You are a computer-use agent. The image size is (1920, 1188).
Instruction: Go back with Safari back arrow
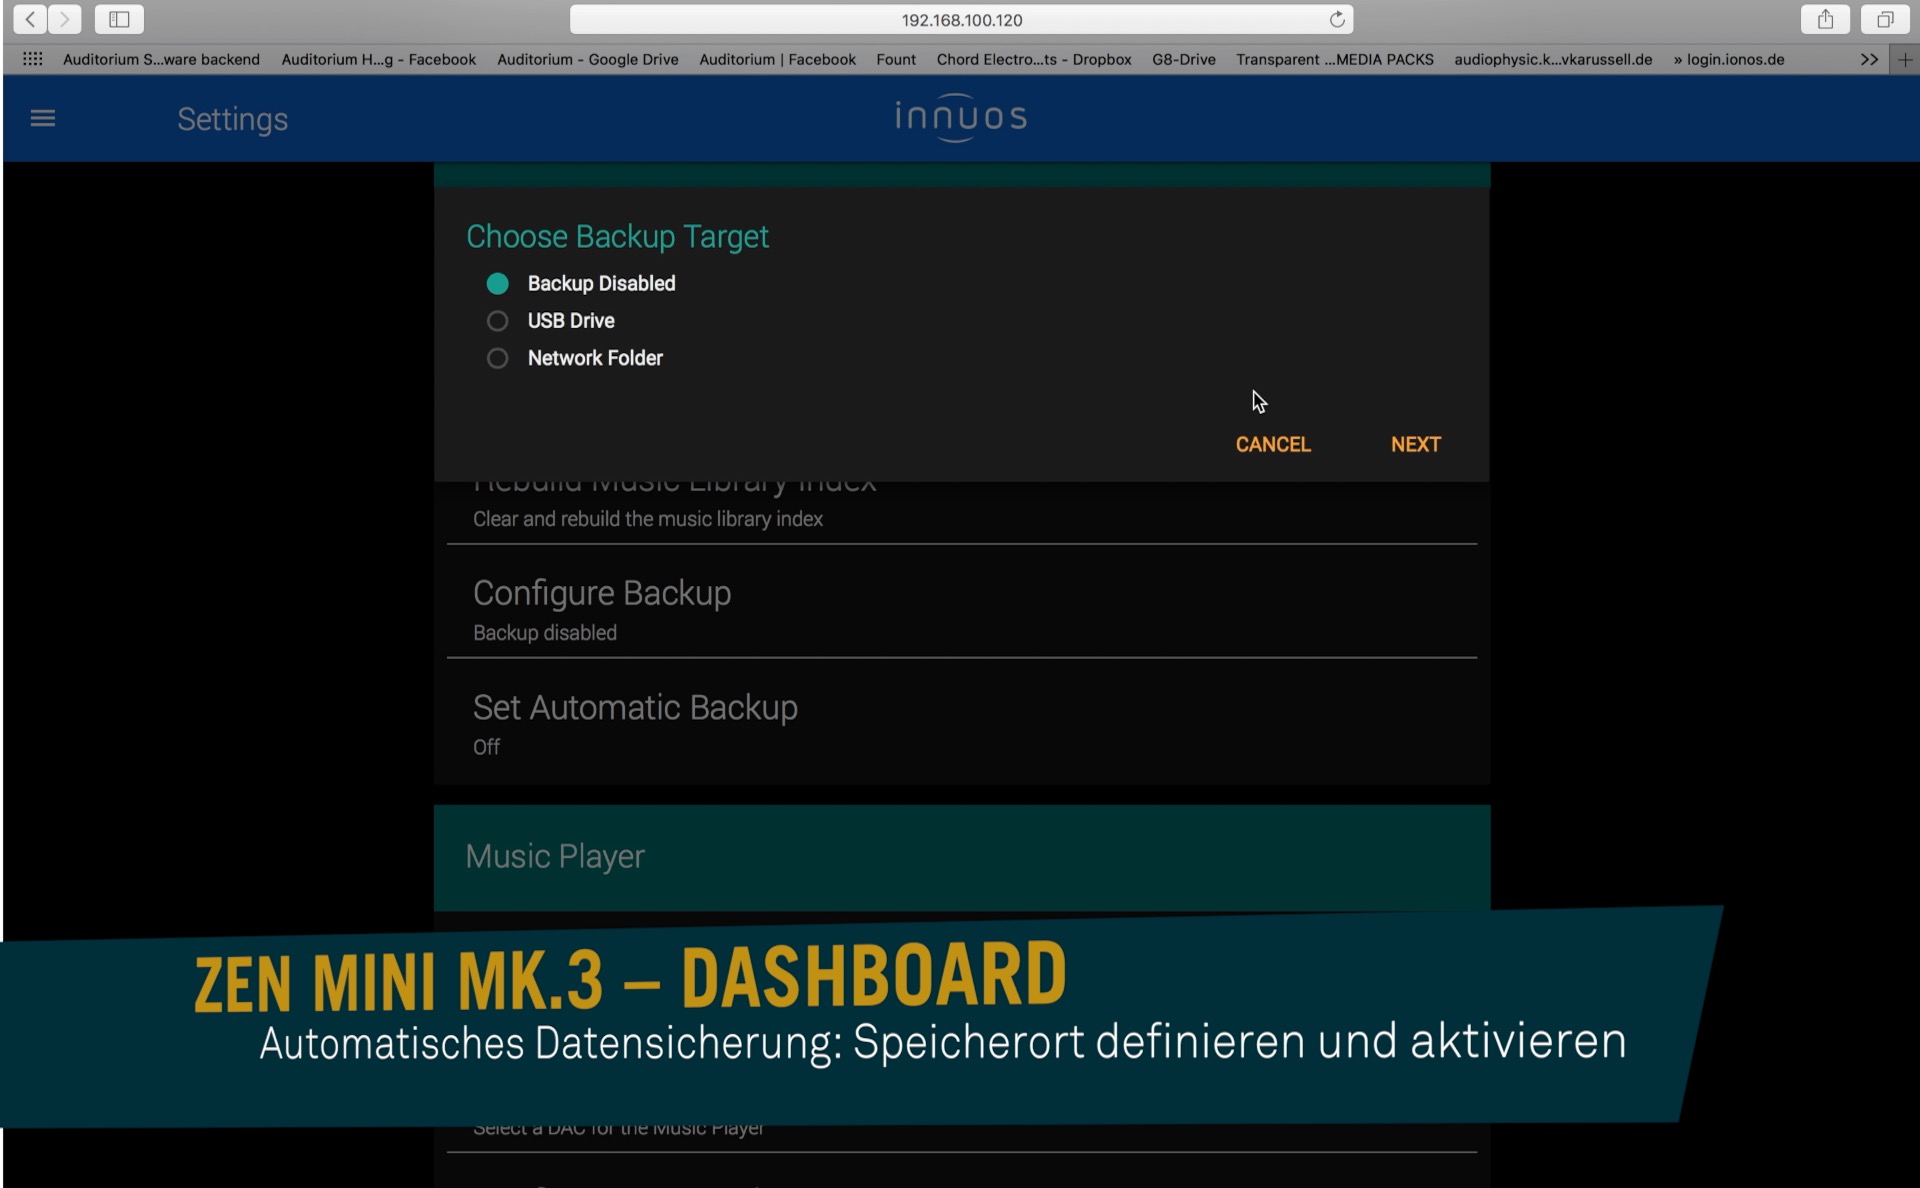point(30,19)
